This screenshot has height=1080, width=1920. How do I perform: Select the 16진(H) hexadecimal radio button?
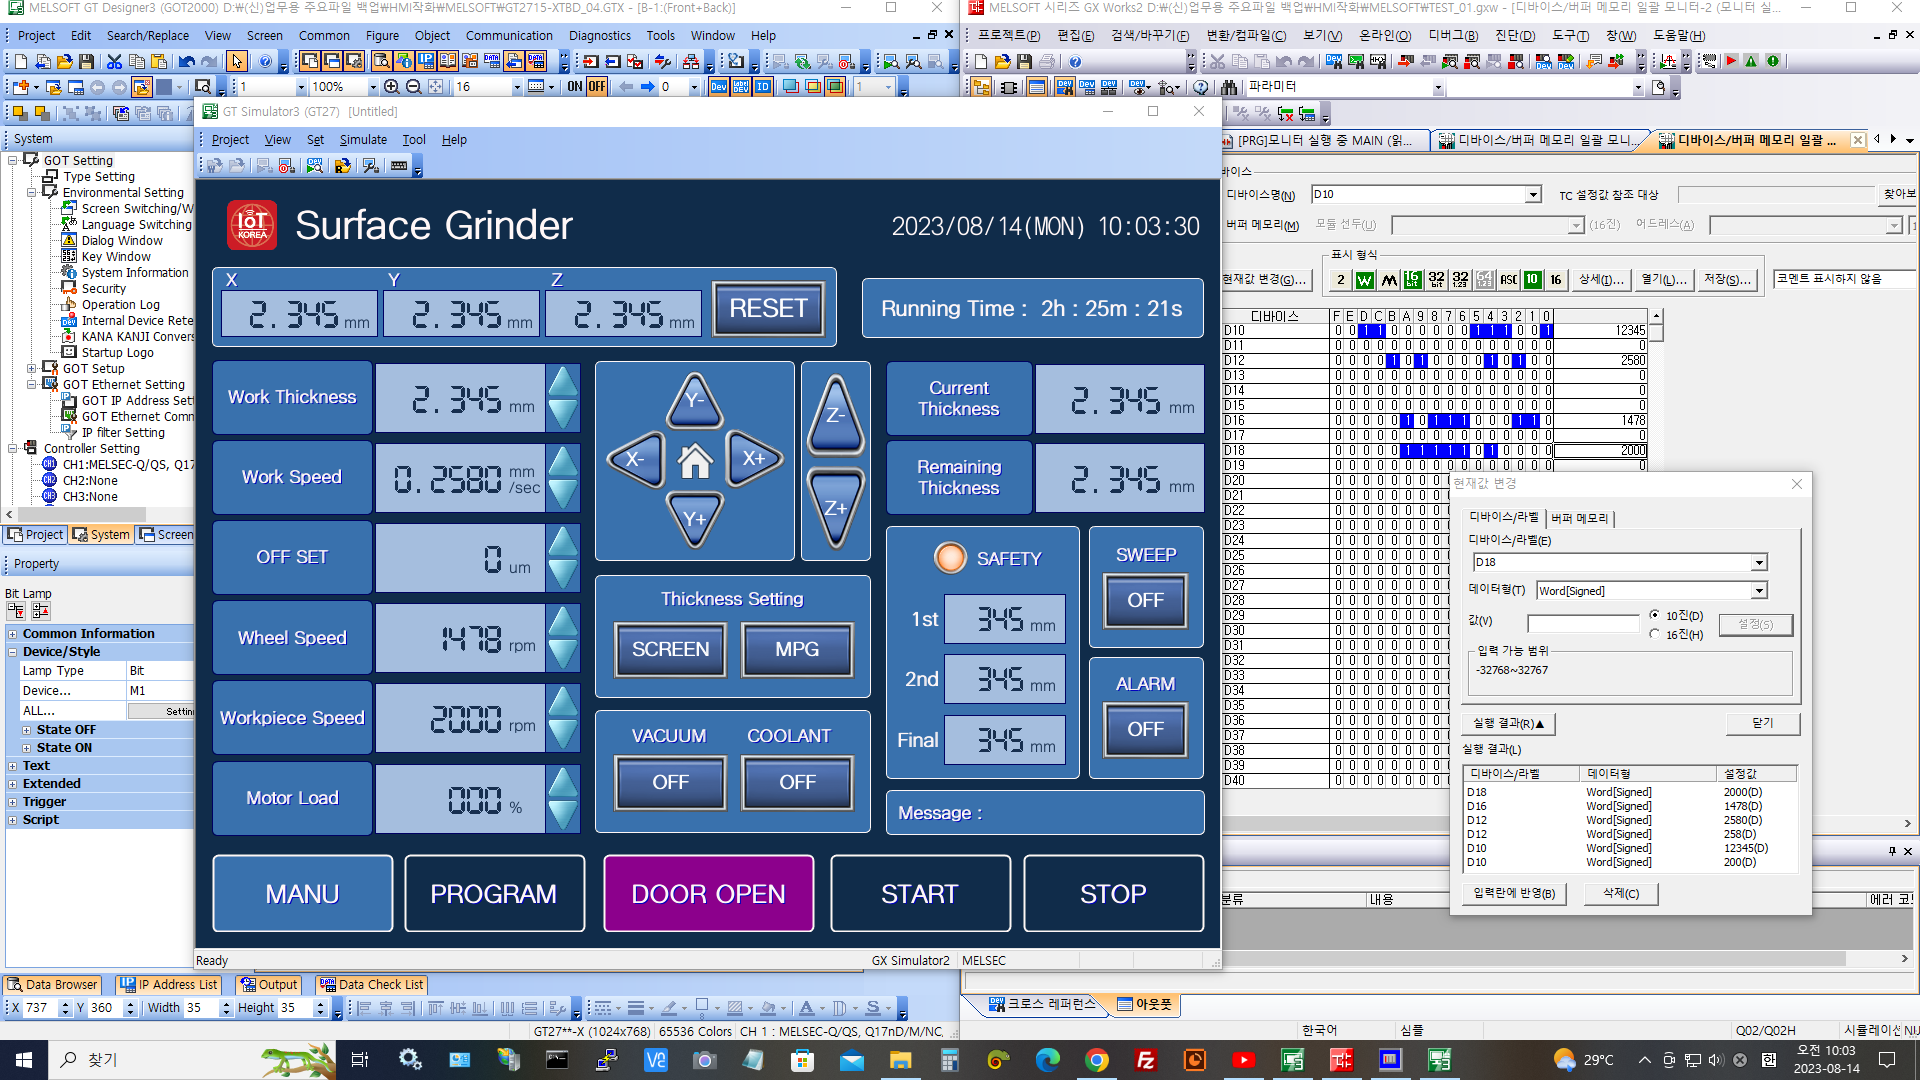click(1655, 634)
